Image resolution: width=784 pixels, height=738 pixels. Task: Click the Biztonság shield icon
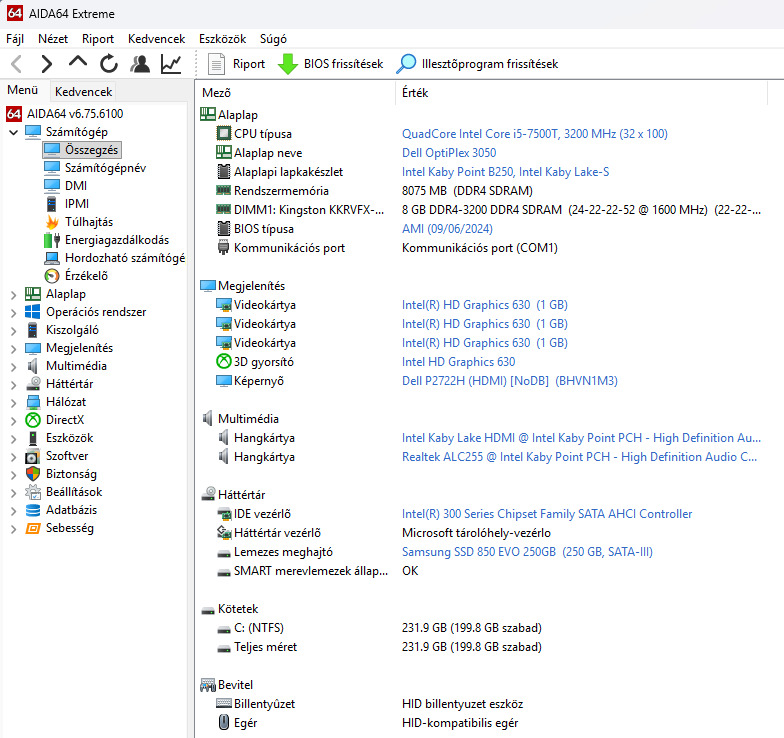tap(33, 474)
